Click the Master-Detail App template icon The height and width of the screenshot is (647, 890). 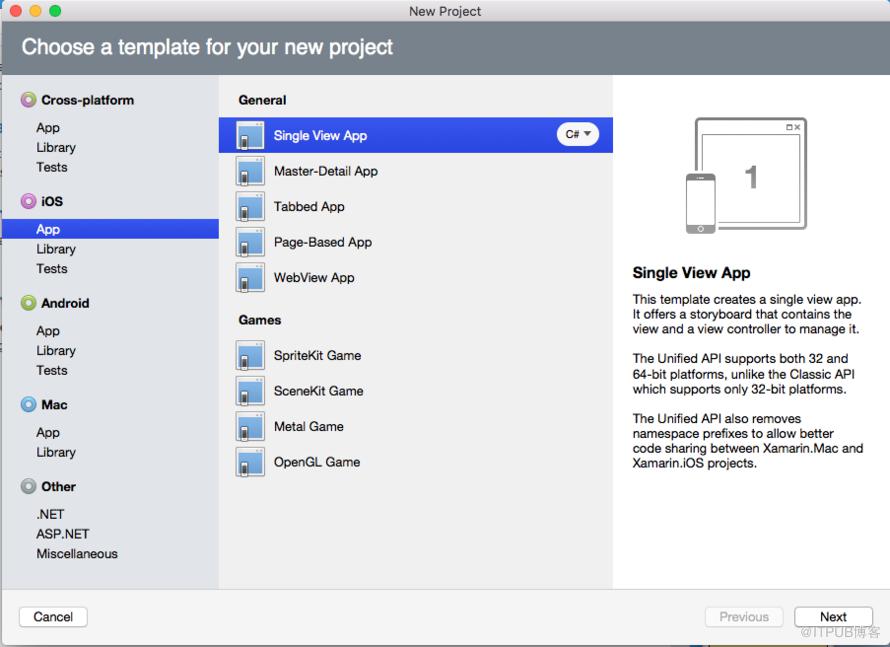pyautogui.click(x=250, y=171)
